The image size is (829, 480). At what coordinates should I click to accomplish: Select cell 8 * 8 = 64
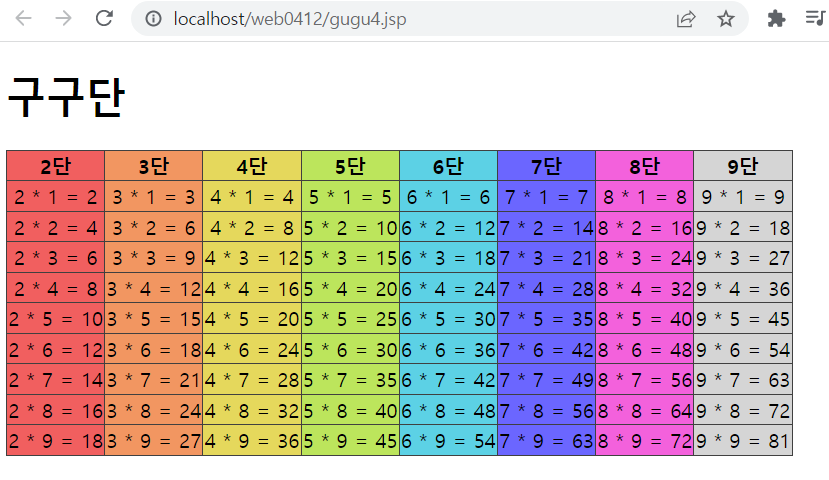pos(644,410)
